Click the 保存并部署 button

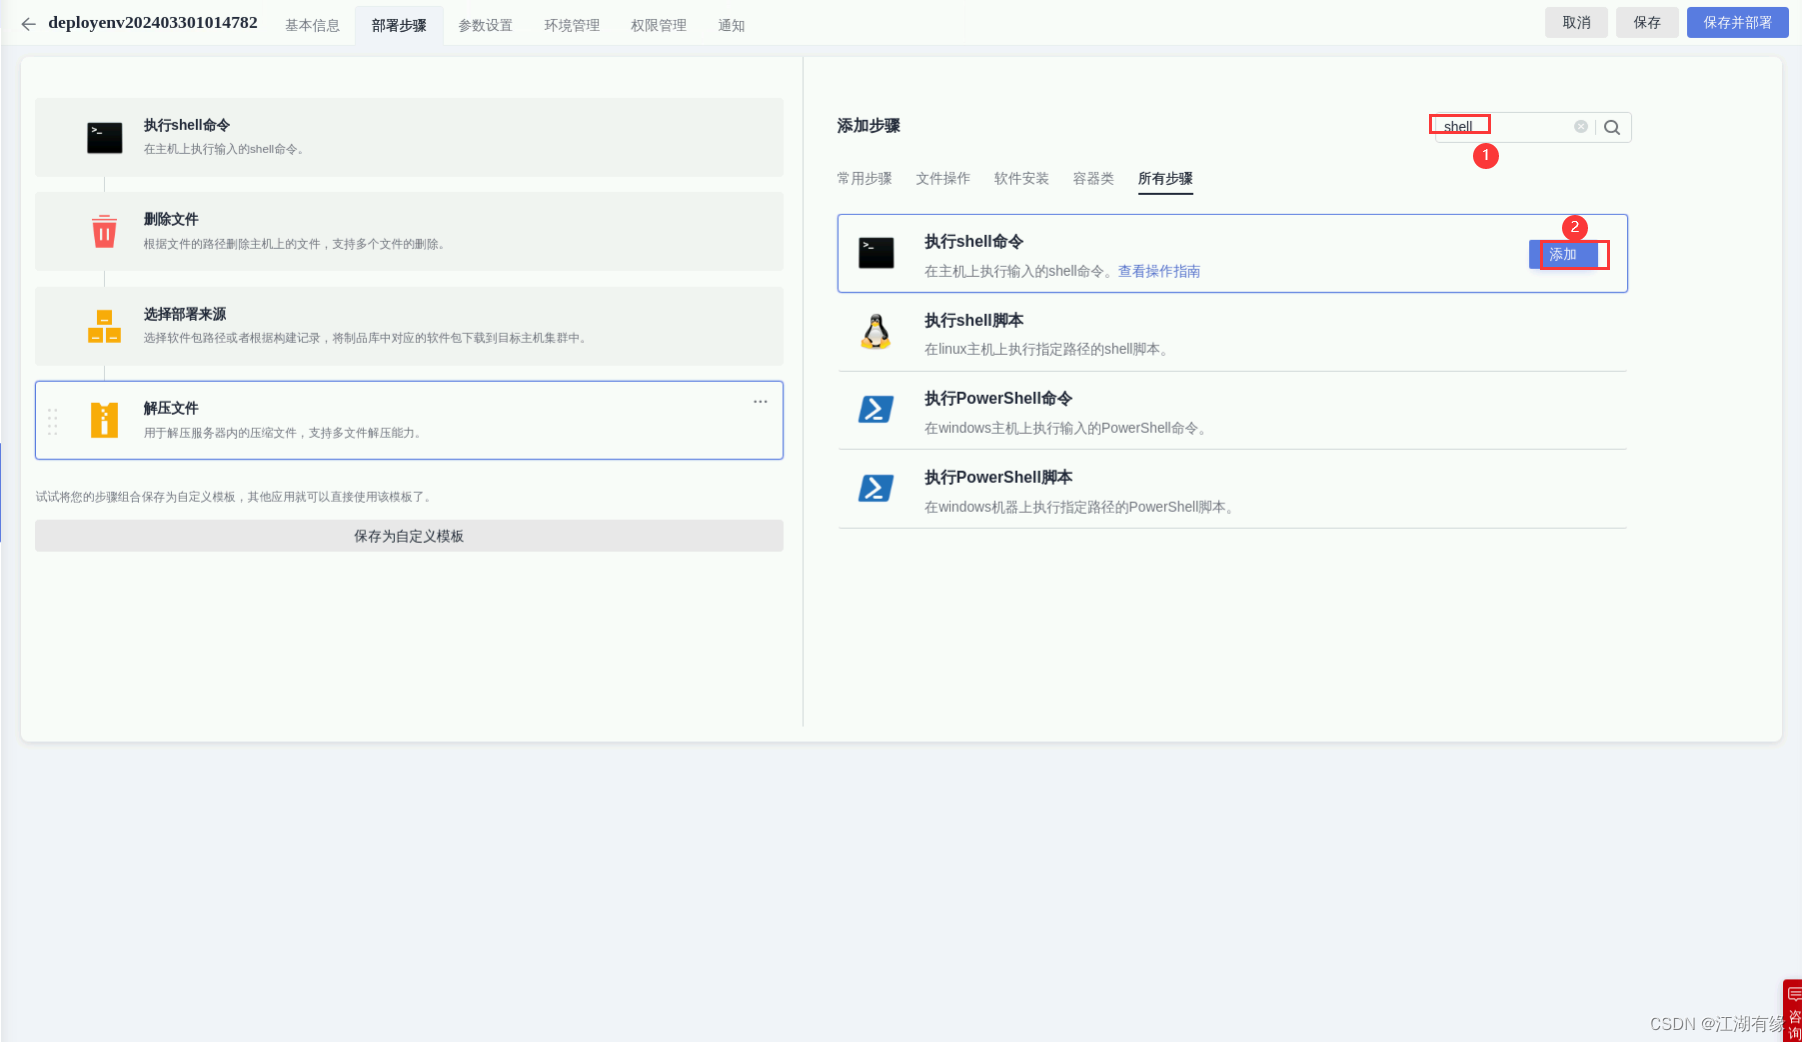[1738, 22]
